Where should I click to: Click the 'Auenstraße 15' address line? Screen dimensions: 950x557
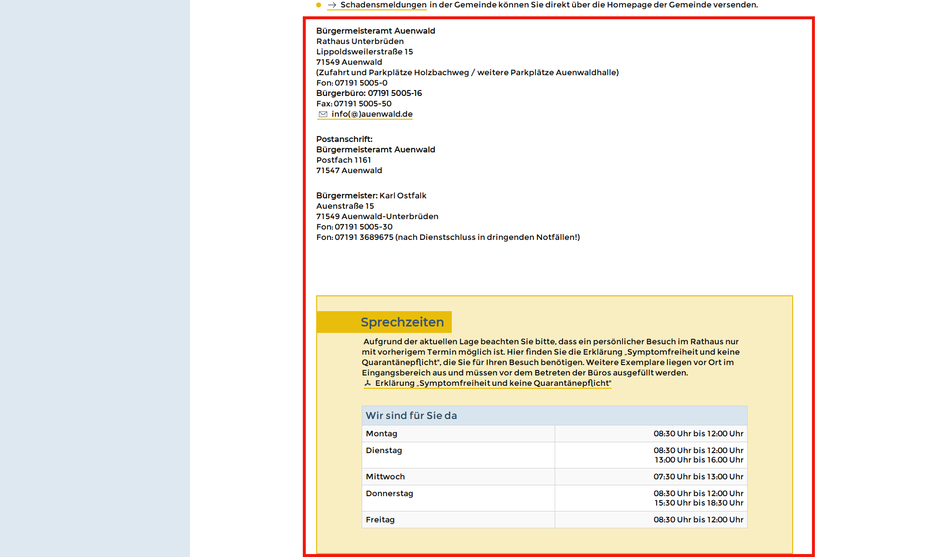click(x=345, y=206)
